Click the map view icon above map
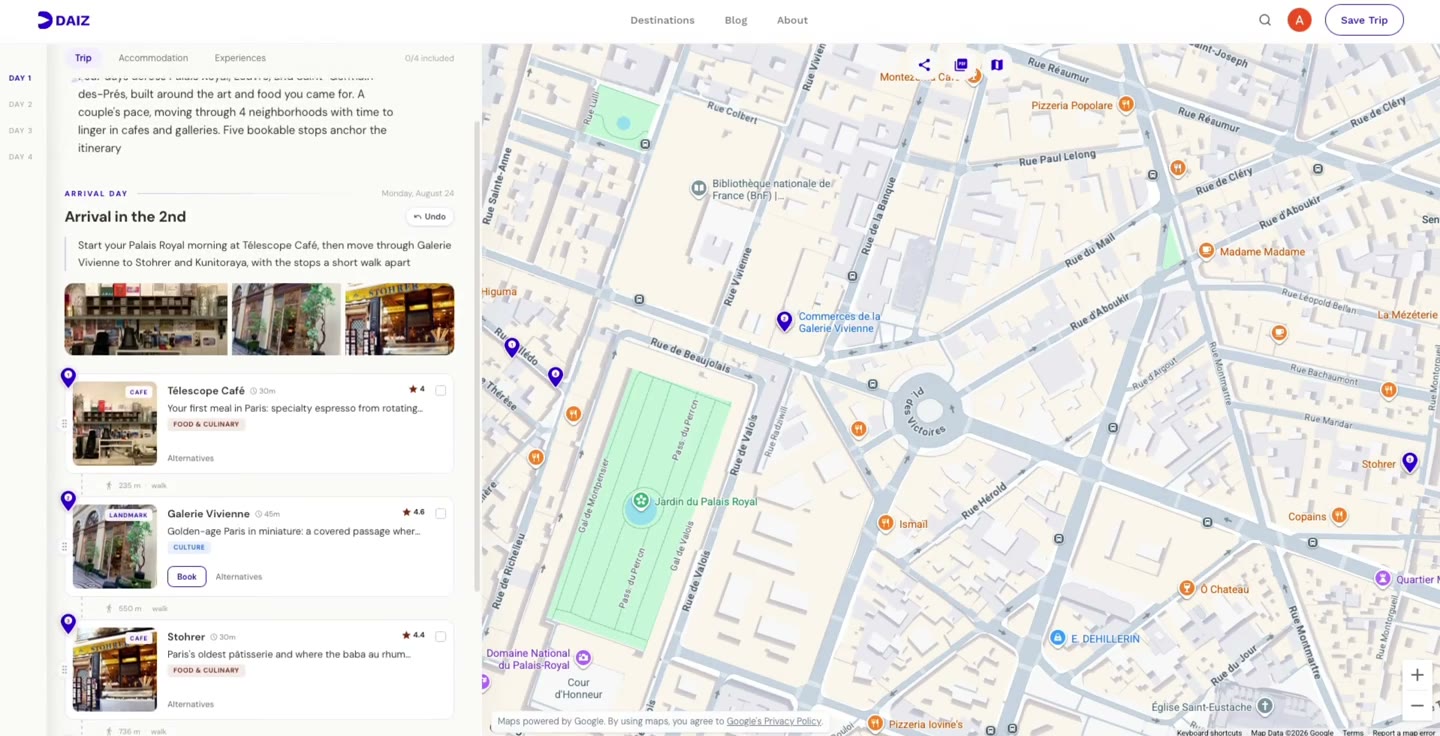Image resolution: width=1440 pixels, height=736 pixels. [997, 65]
